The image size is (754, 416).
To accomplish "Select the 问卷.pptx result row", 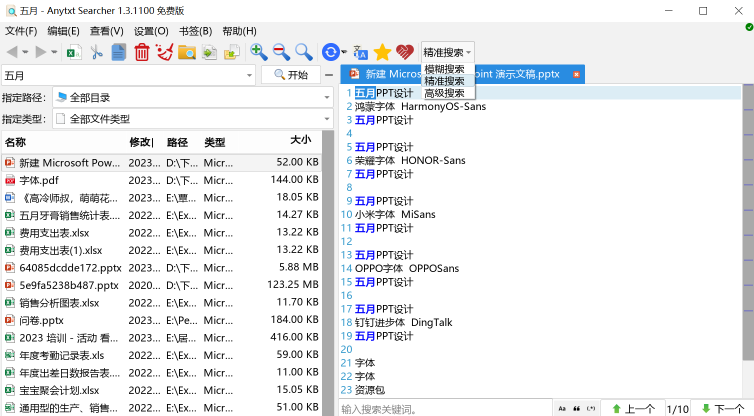I will point(162,320).
